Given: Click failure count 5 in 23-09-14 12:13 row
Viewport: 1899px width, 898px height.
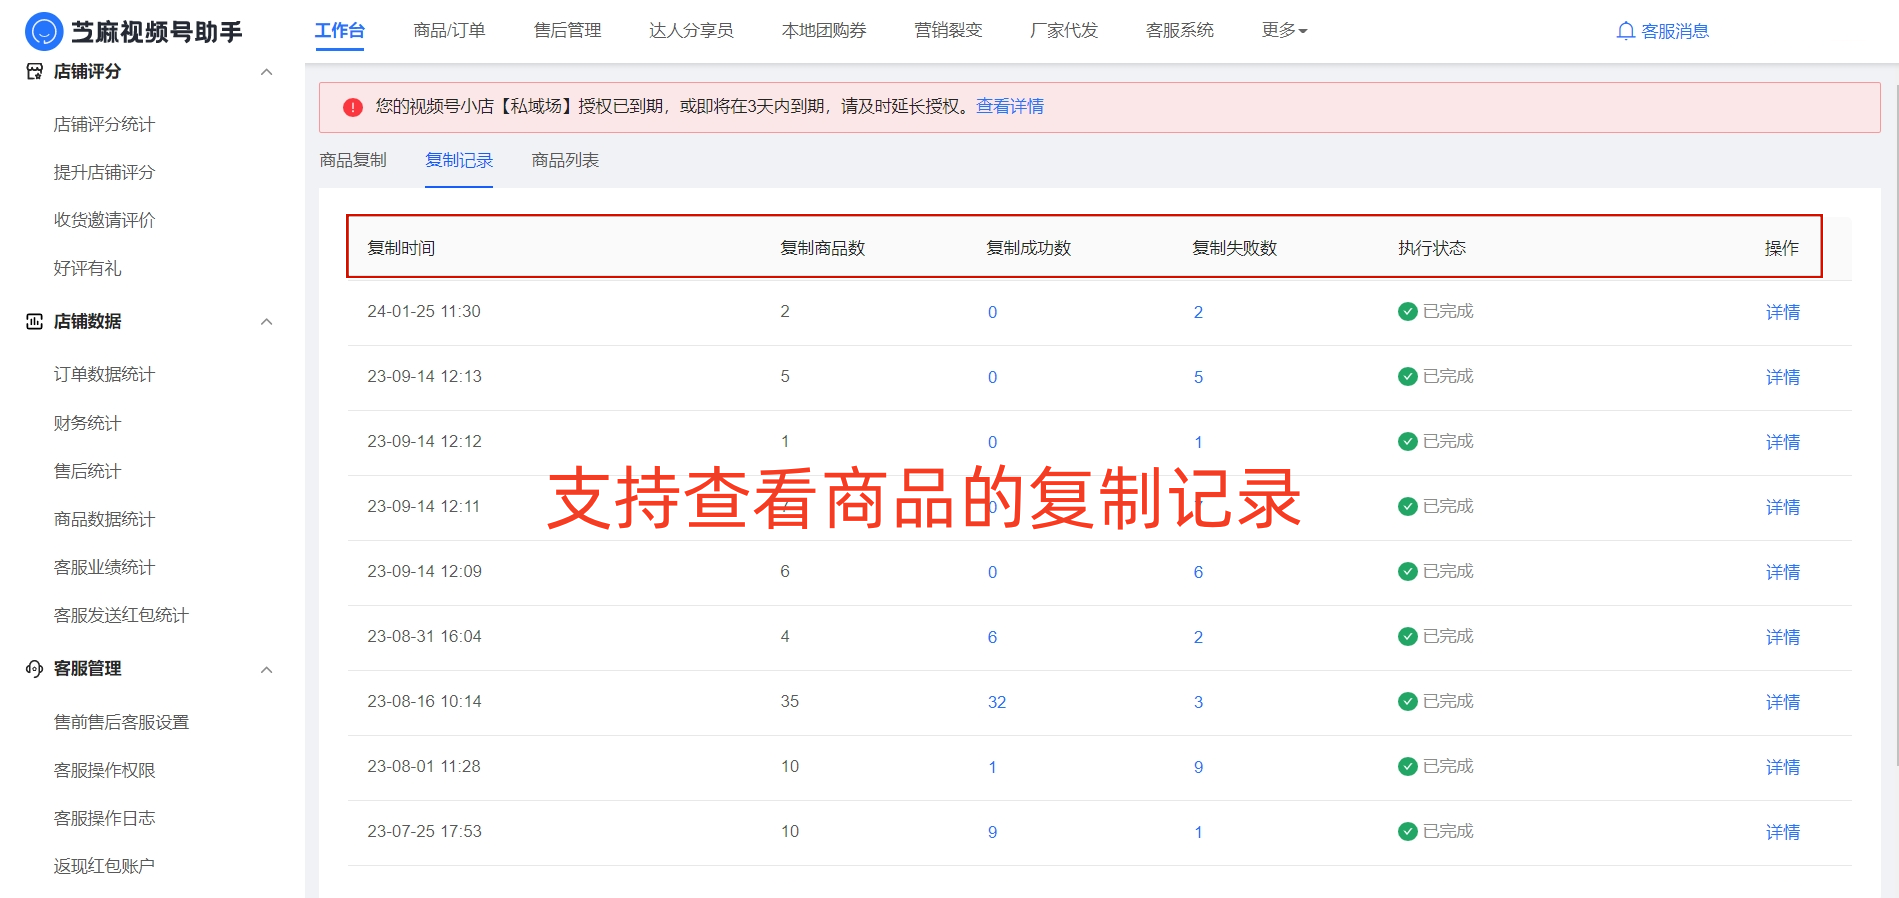Looking at the screenshot, I should tap(1198, 377).
